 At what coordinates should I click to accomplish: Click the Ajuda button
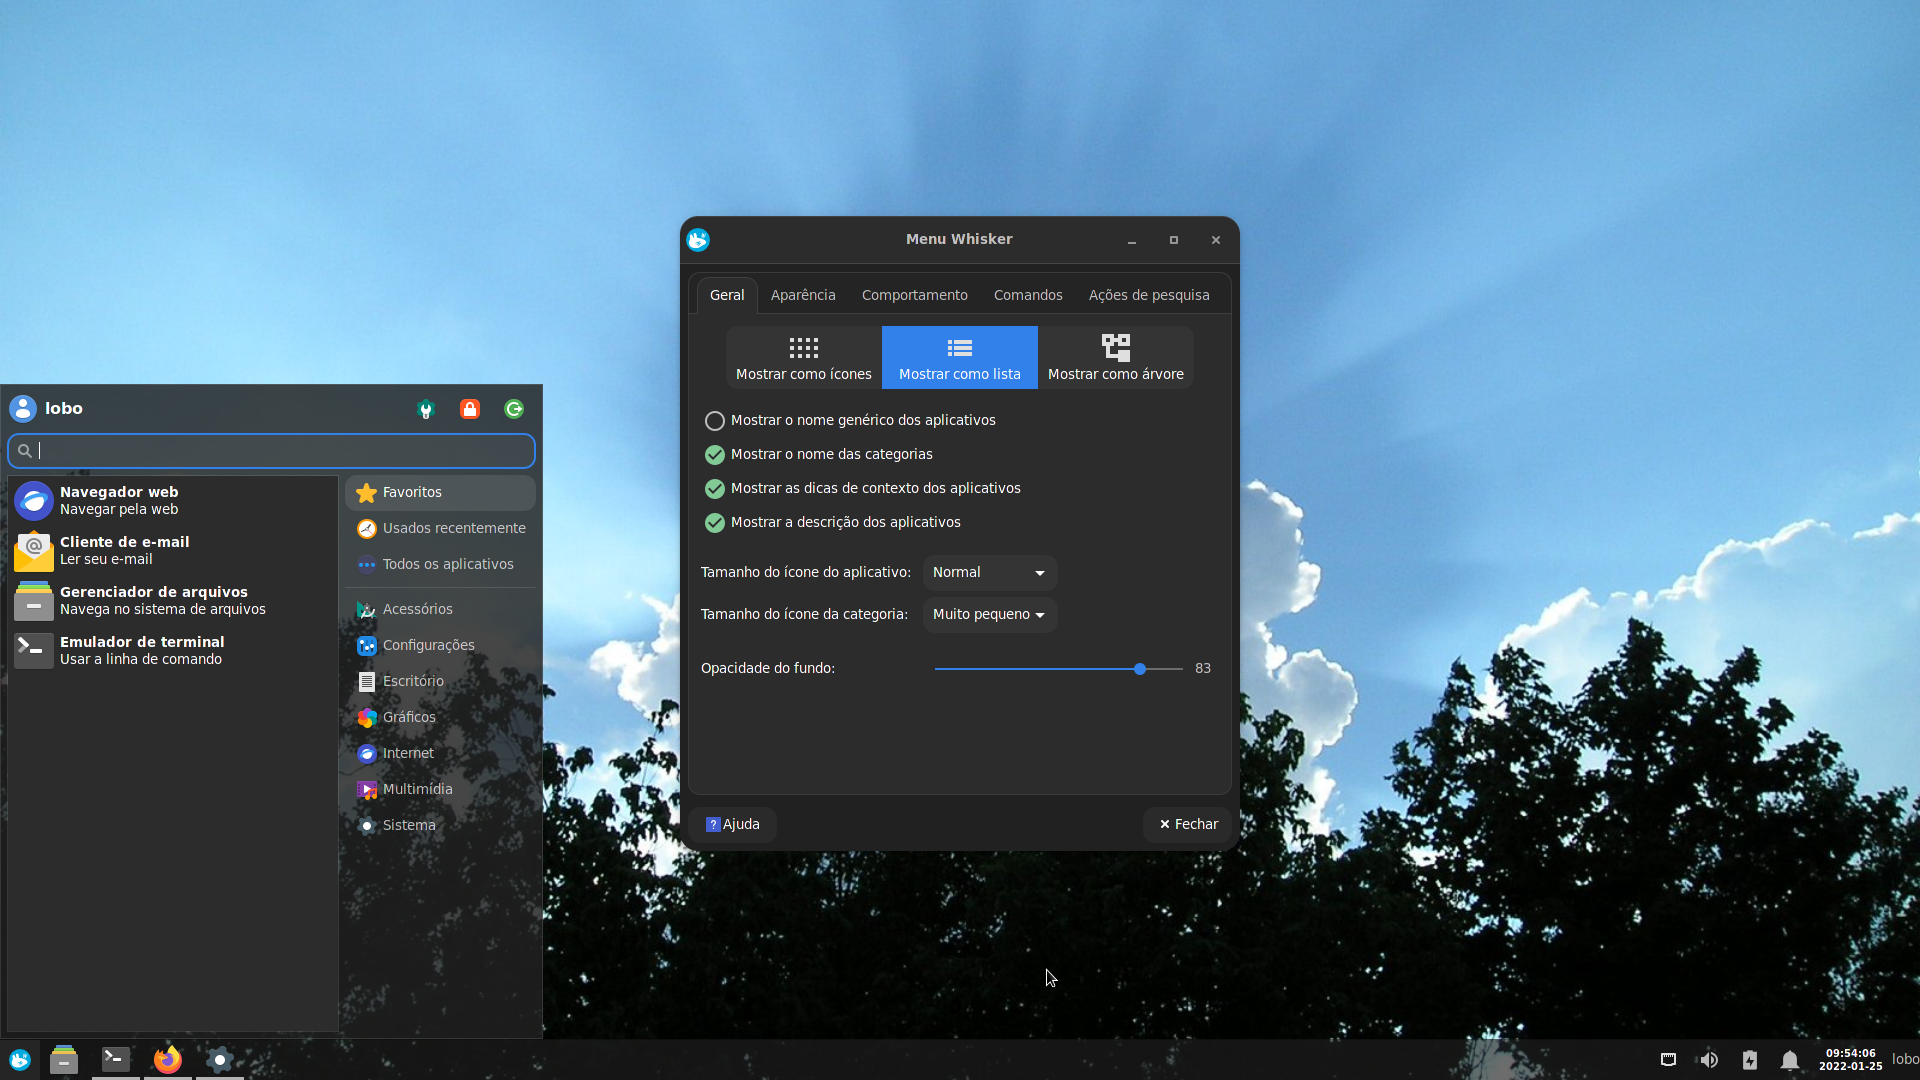732,824
